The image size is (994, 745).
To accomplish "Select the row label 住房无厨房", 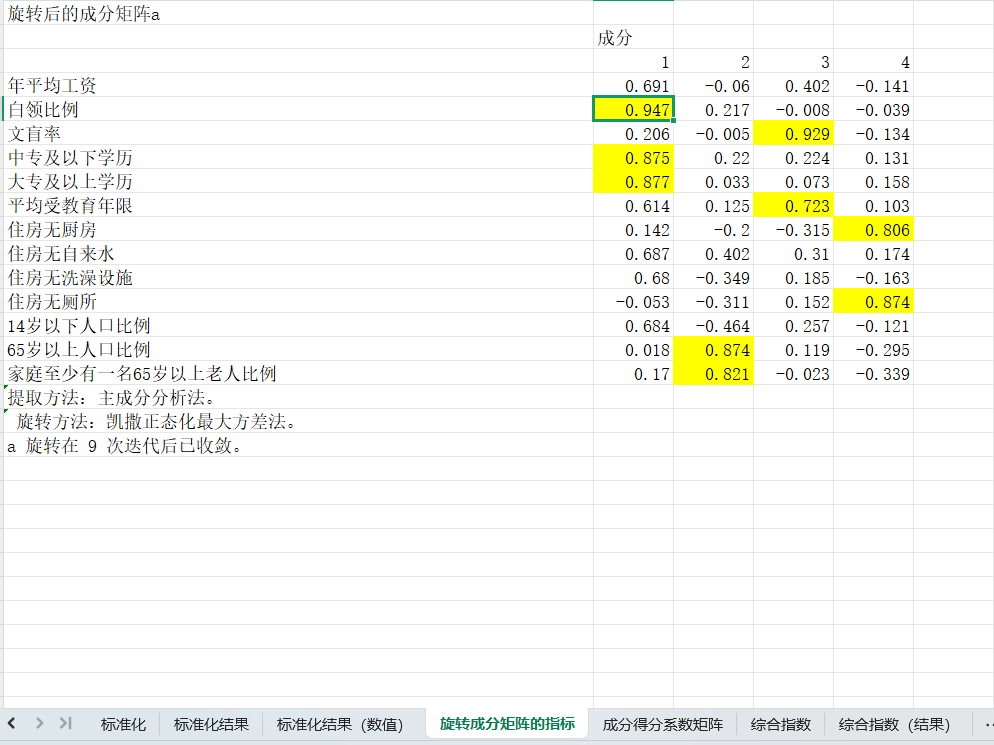I will 298,230.
